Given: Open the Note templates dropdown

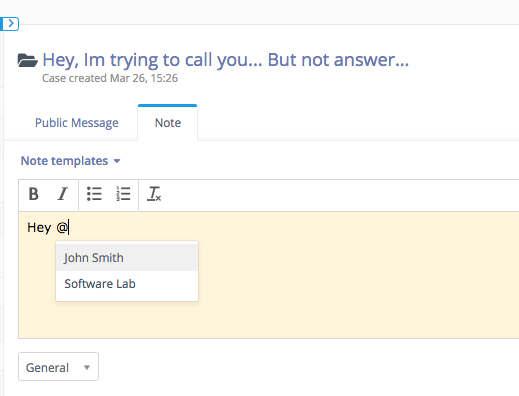Looking at the screenshot, I should click(x=70, y=161).
